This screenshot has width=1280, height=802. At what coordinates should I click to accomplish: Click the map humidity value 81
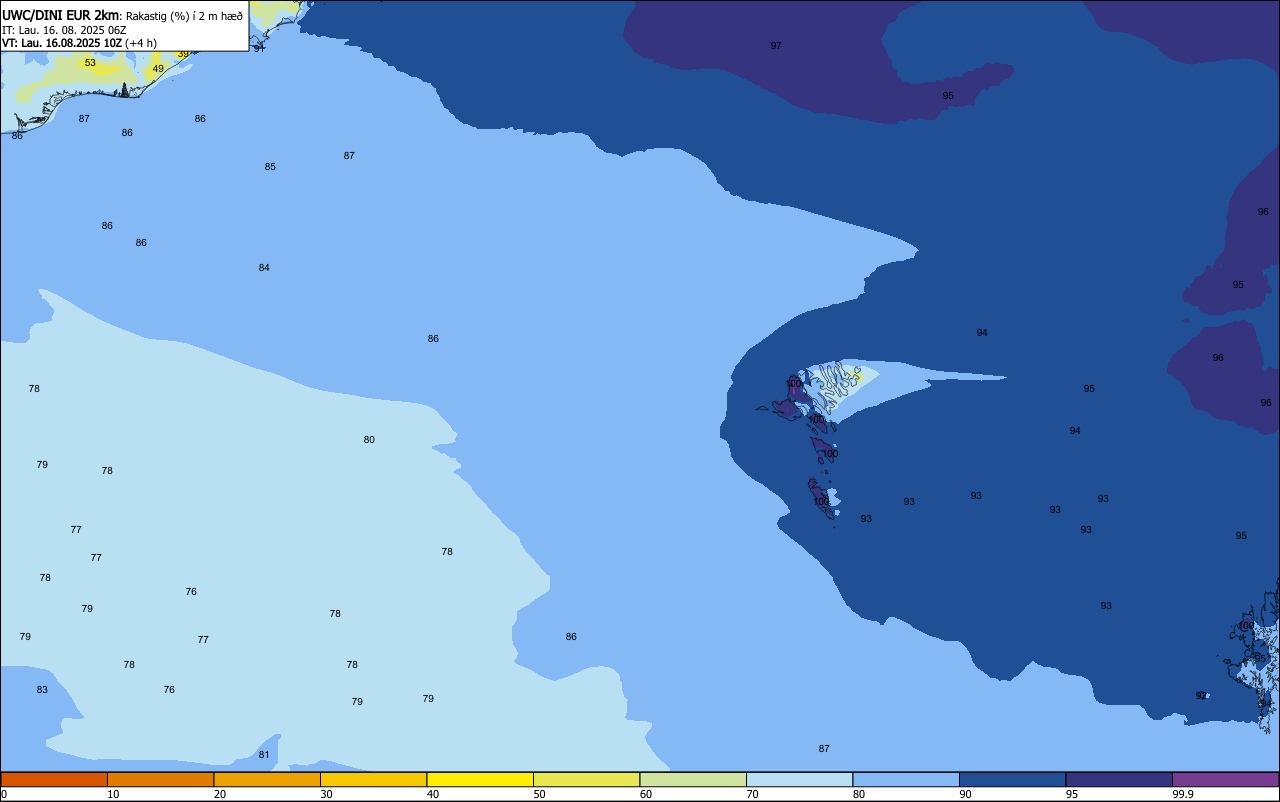264,755
